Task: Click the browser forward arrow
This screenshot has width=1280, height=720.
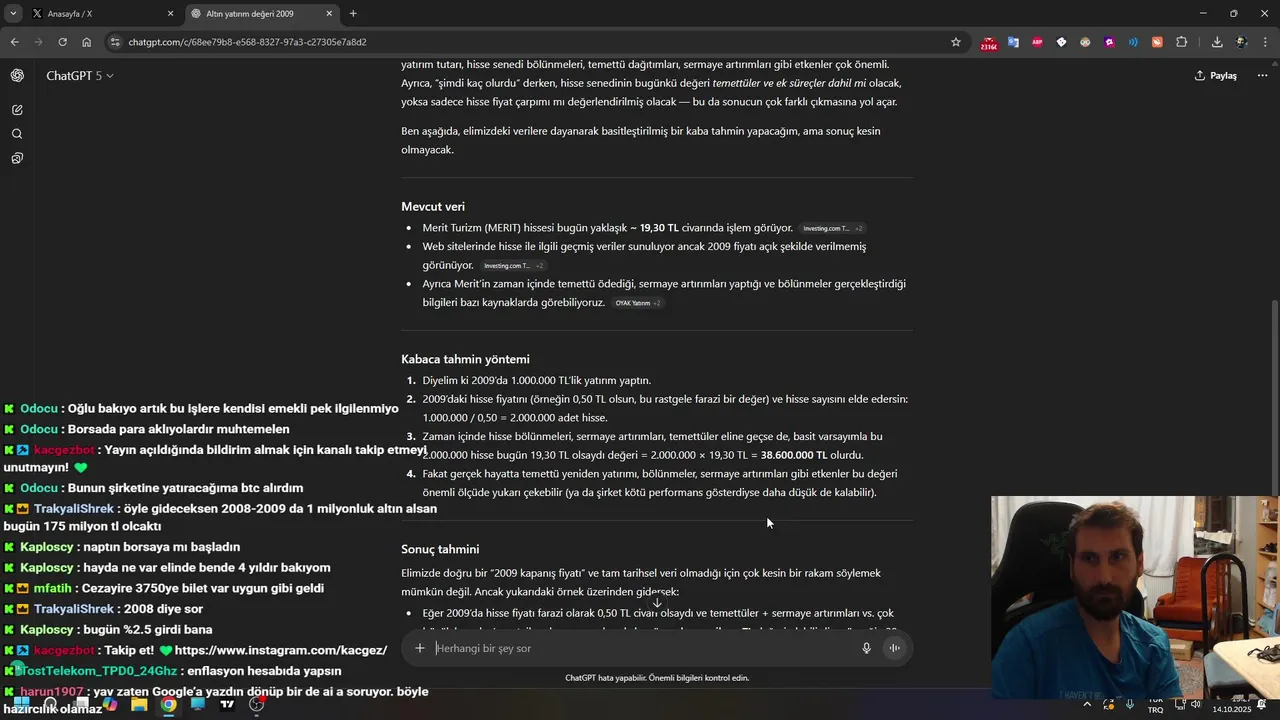Action: pyautogui.click(x=38, y=42)
